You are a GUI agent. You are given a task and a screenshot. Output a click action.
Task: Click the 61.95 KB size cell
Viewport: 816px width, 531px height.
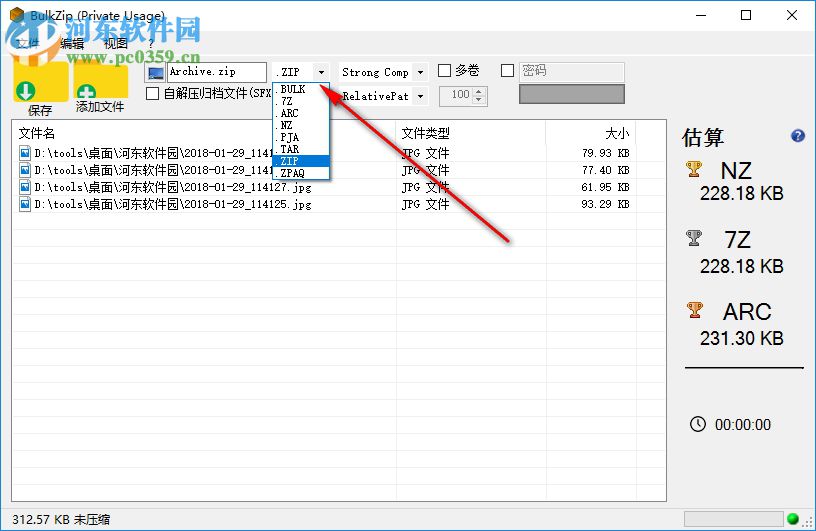(x=605, y=187)
